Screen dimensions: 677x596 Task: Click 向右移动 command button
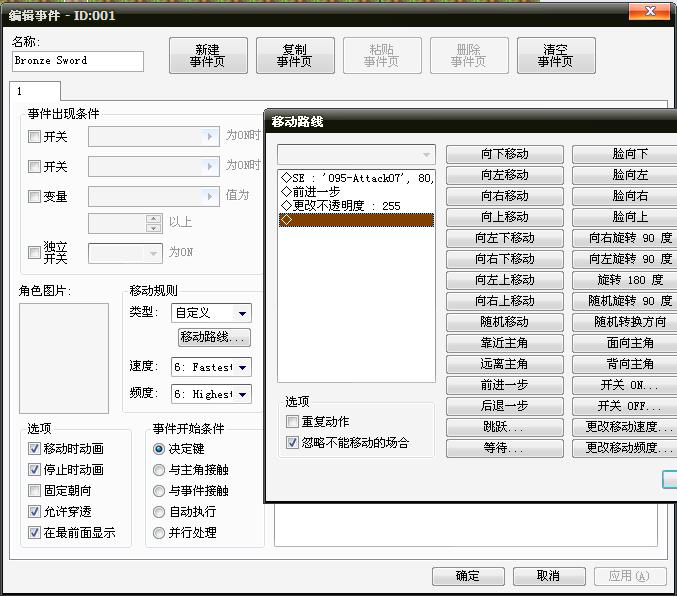pos(505,196)
